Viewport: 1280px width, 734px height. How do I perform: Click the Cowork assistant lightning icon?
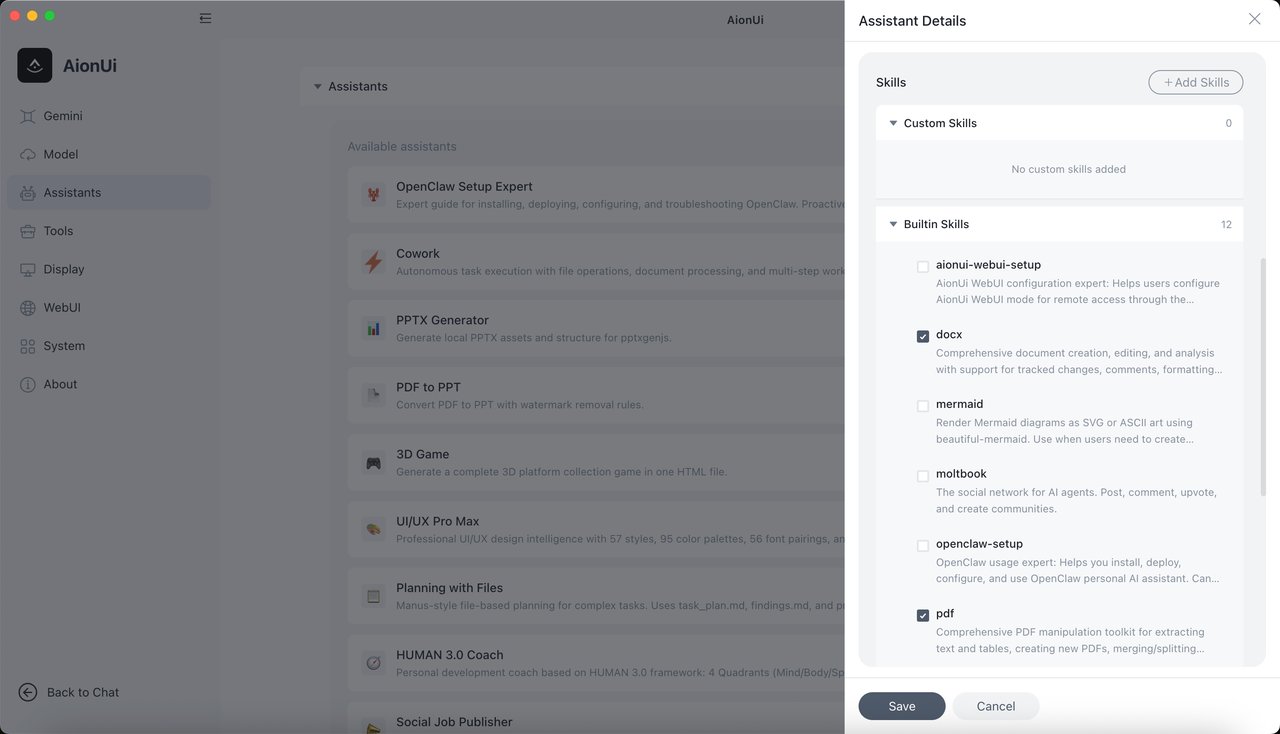373,261
